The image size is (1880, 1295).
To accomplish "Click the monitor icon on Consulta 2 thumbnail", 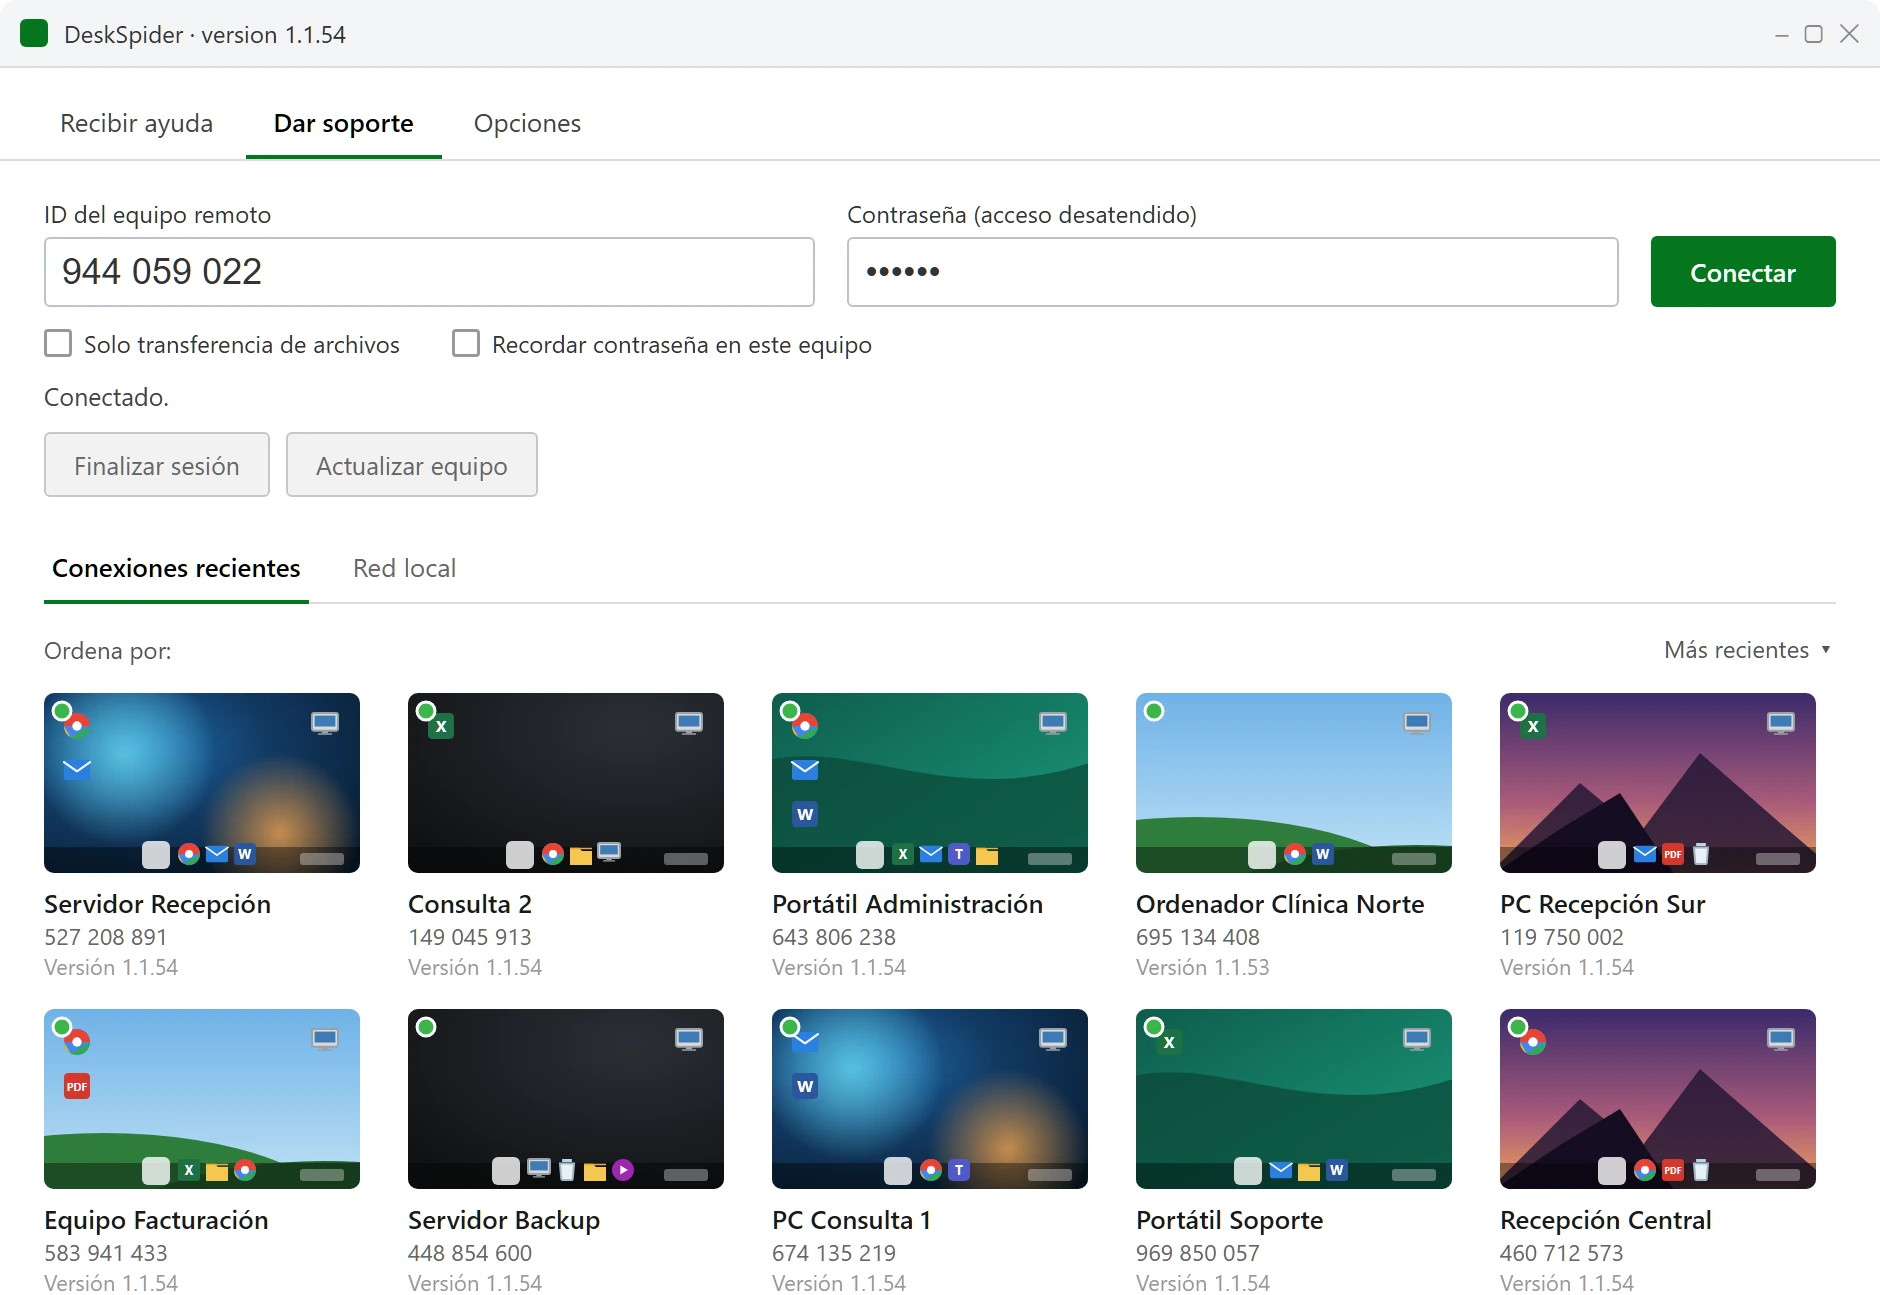I will [689, 723].
